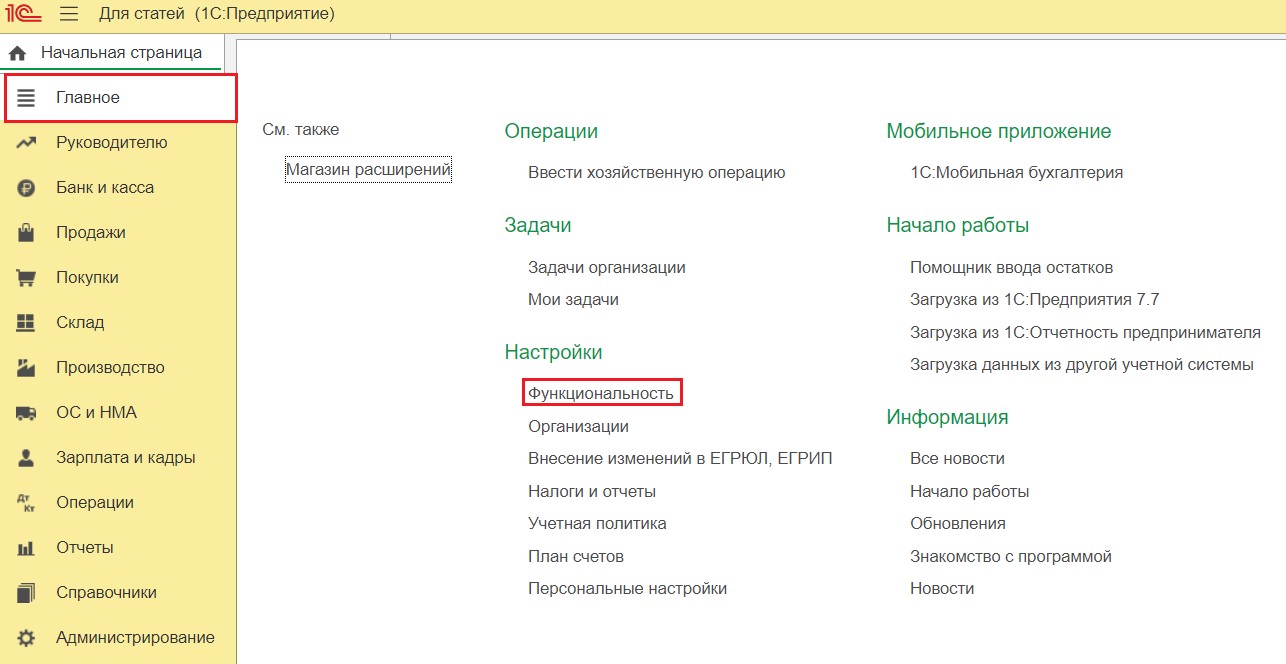The image size is (1286, 664).
Task: Click the Операции Дт/Кт icon
Action: click(26, 503)
